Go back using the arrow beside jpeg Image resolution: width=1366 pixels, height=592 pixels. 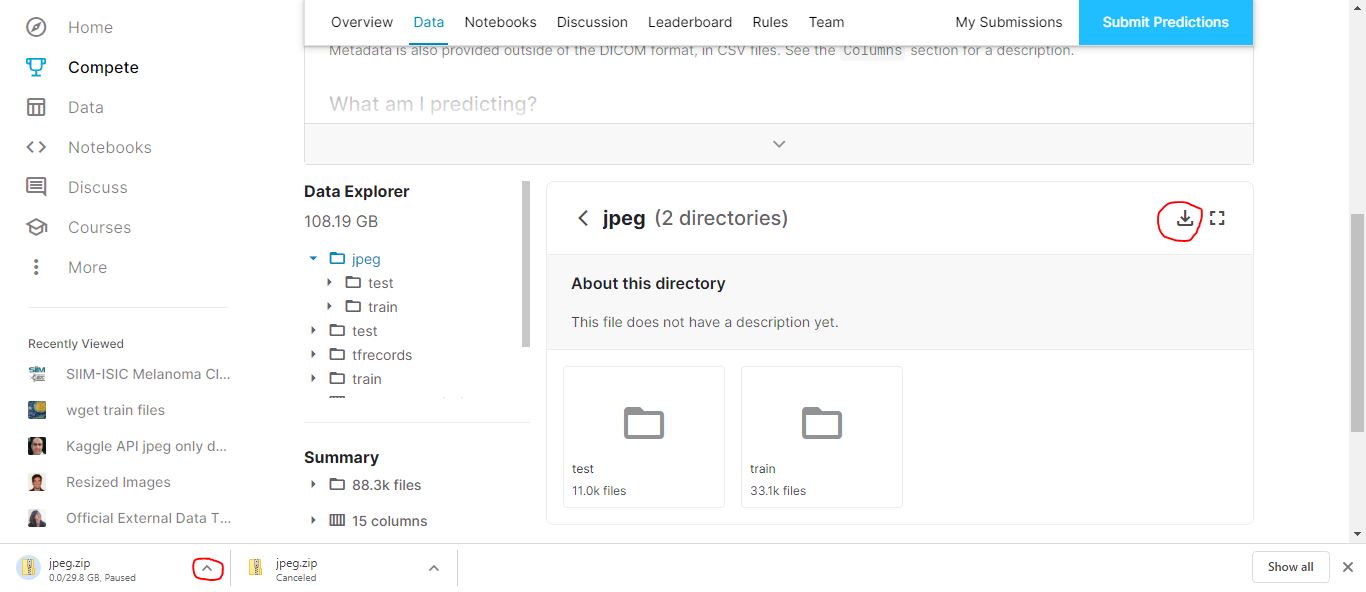click(583, 218)
